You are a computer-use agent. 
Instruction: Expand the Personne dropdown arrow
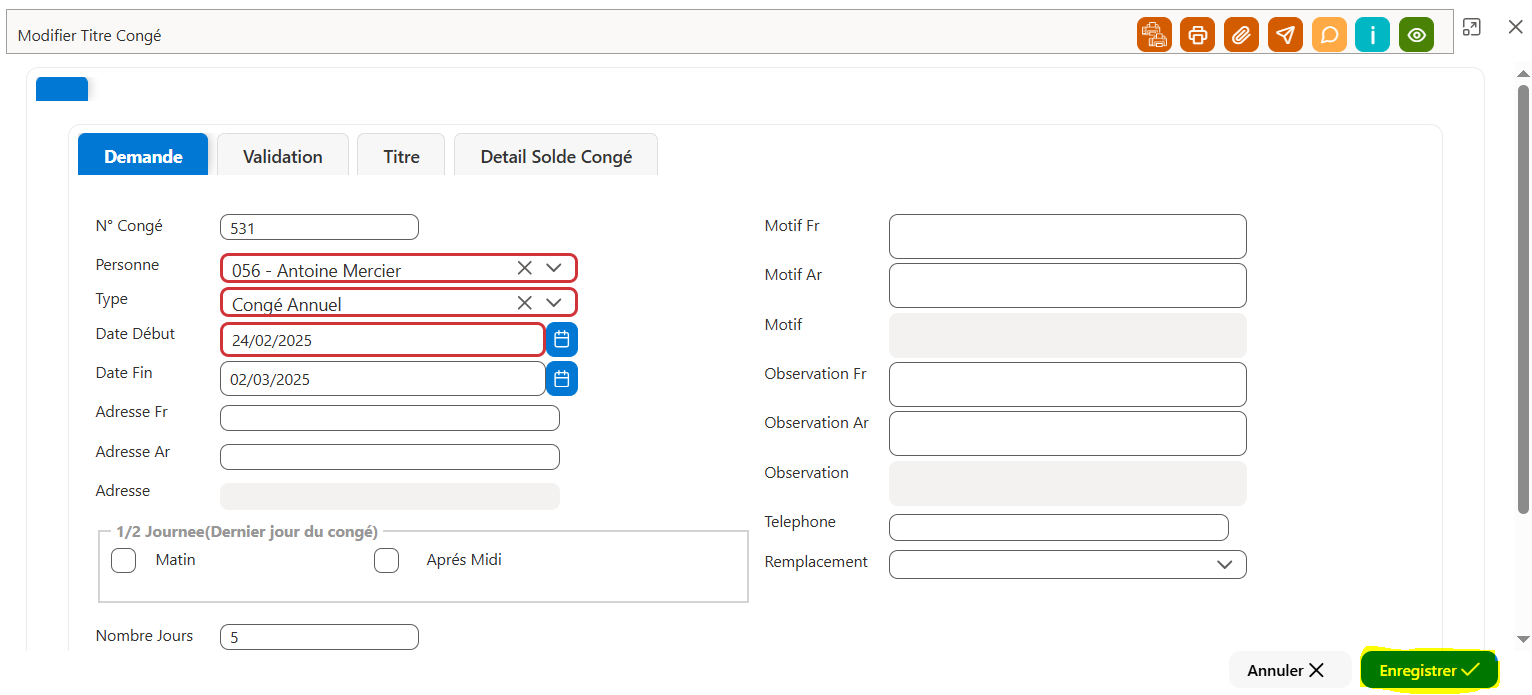(x=554, y=268)
